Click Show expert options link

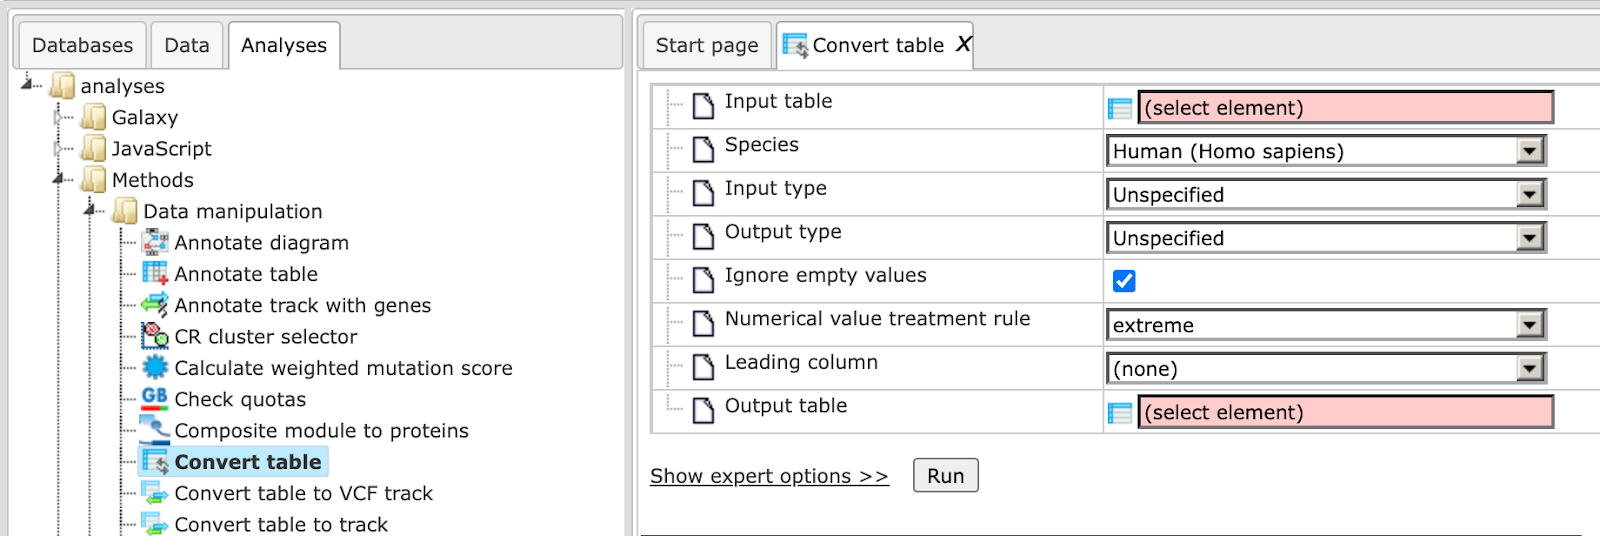(769, 476)
